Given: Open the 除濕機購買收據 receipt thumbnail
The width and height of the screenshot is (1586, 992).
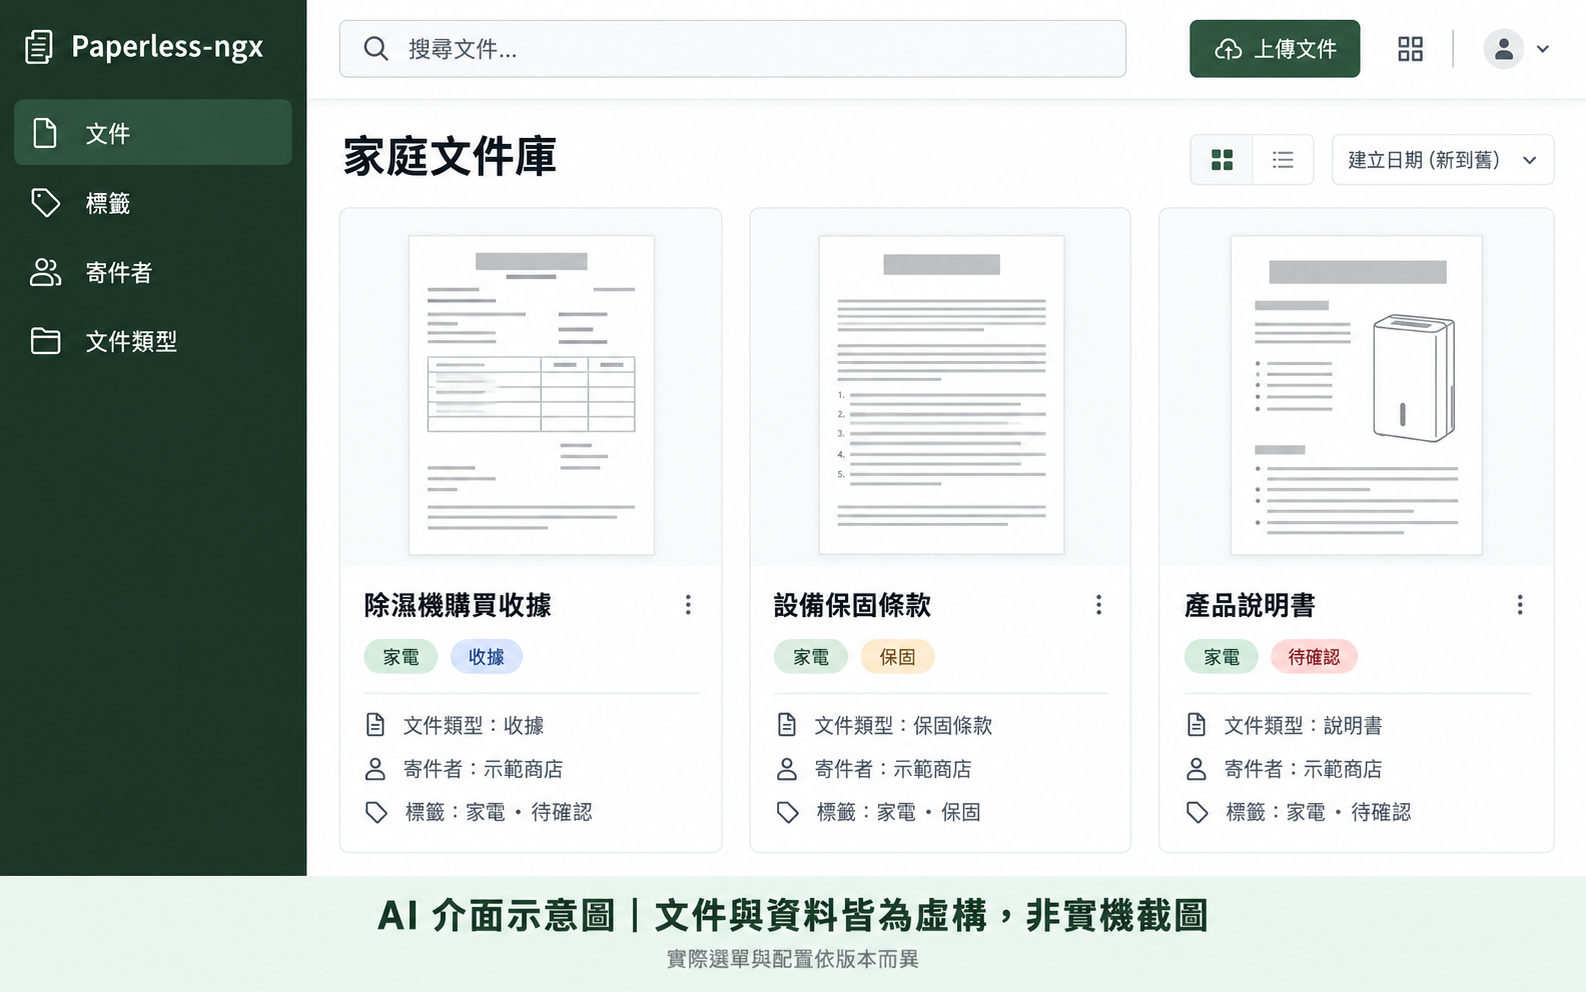Looking at the screenshot, I should 531,395.
